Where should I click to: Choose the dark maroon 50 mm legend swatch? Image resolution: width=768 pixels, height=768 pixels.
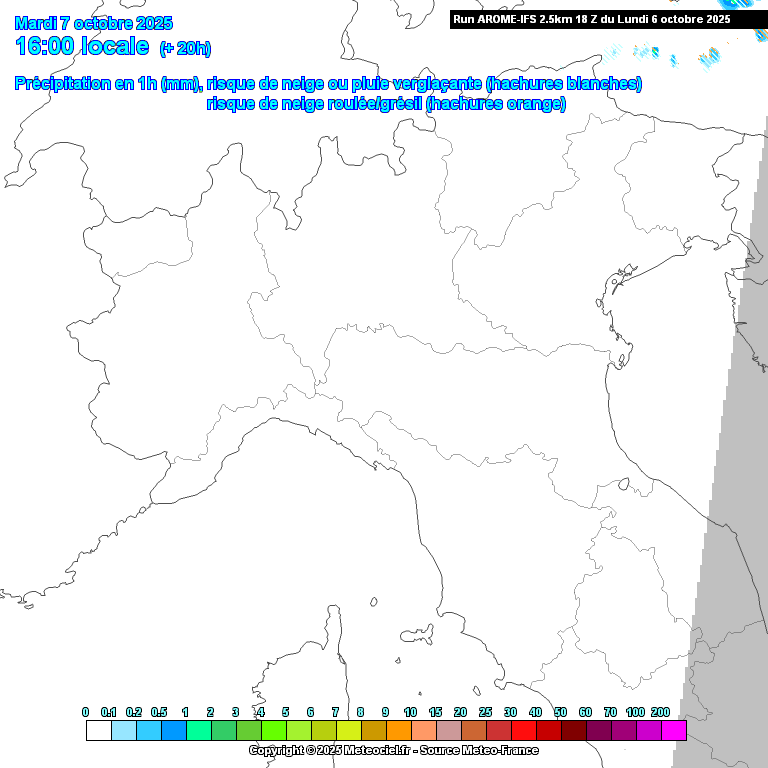tap(573, 731)
